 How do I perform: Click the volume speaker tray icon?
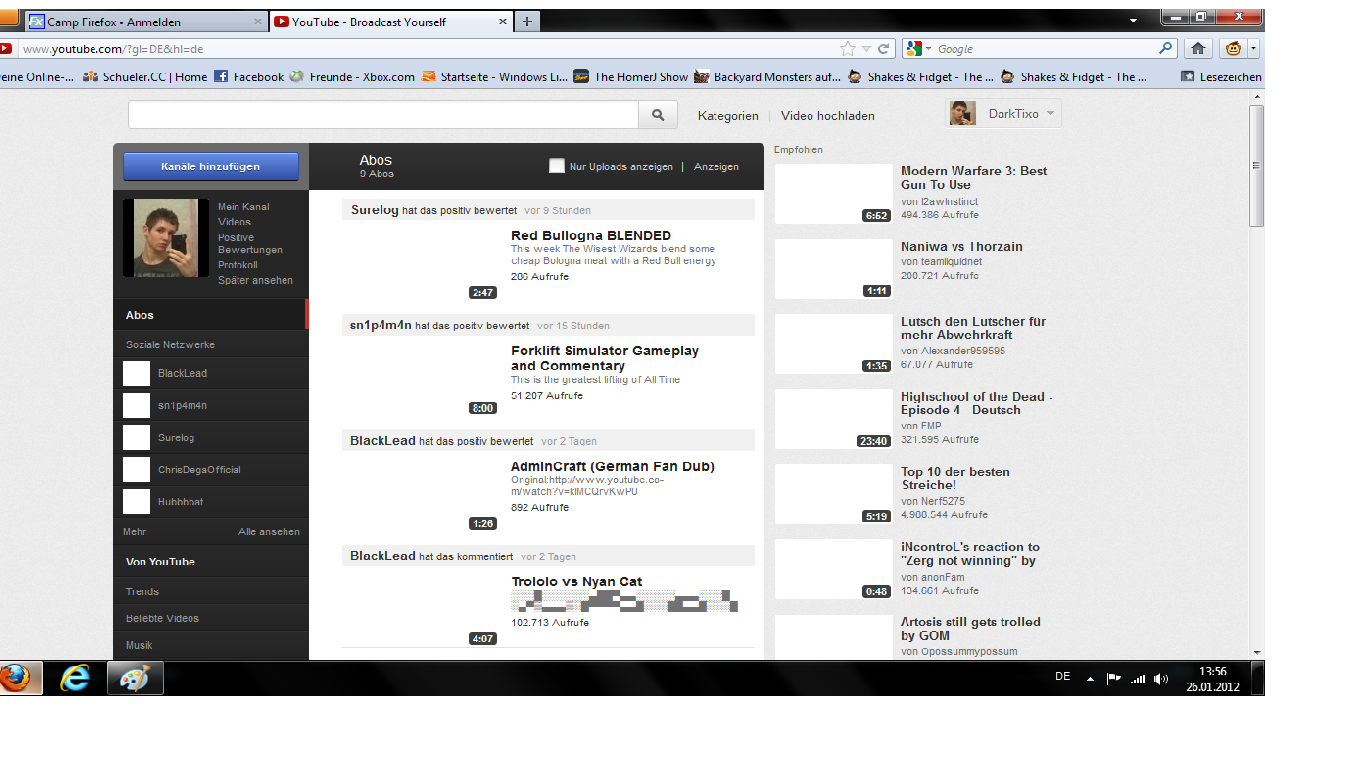tap(1161, 678)
